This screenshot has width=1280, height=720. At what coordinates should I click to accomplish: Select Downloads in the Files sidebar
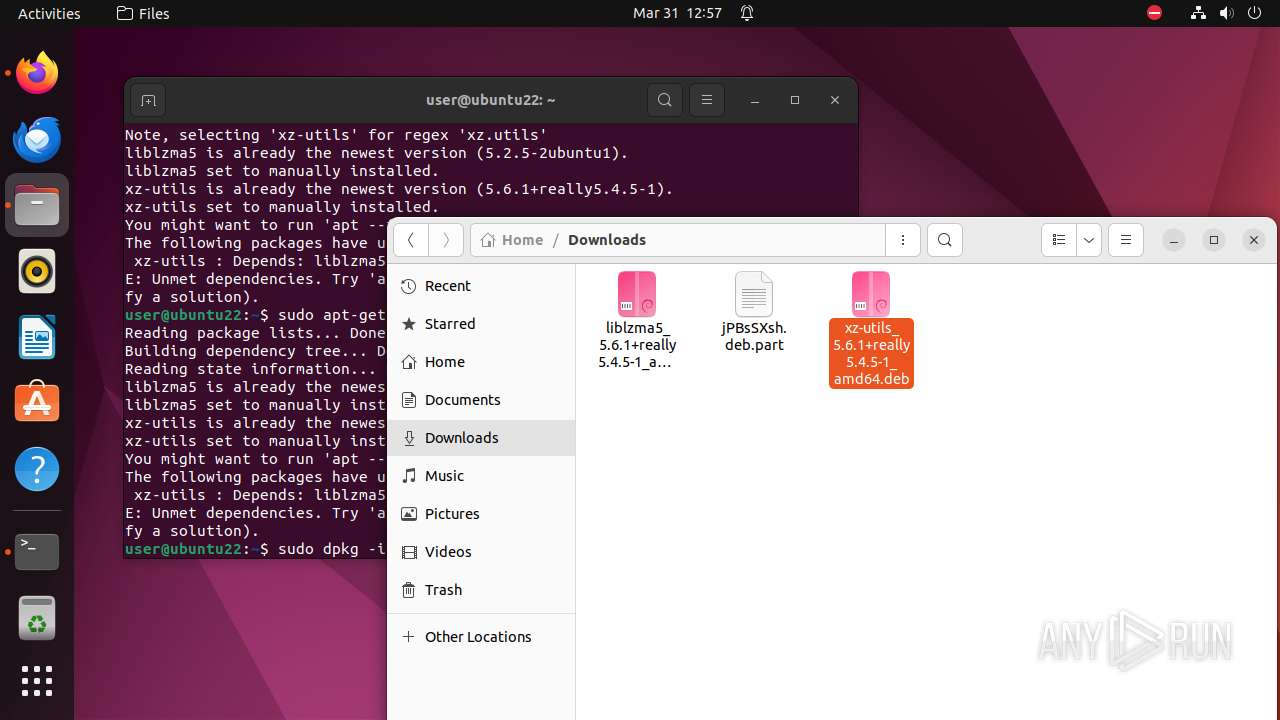click(481, 438)
